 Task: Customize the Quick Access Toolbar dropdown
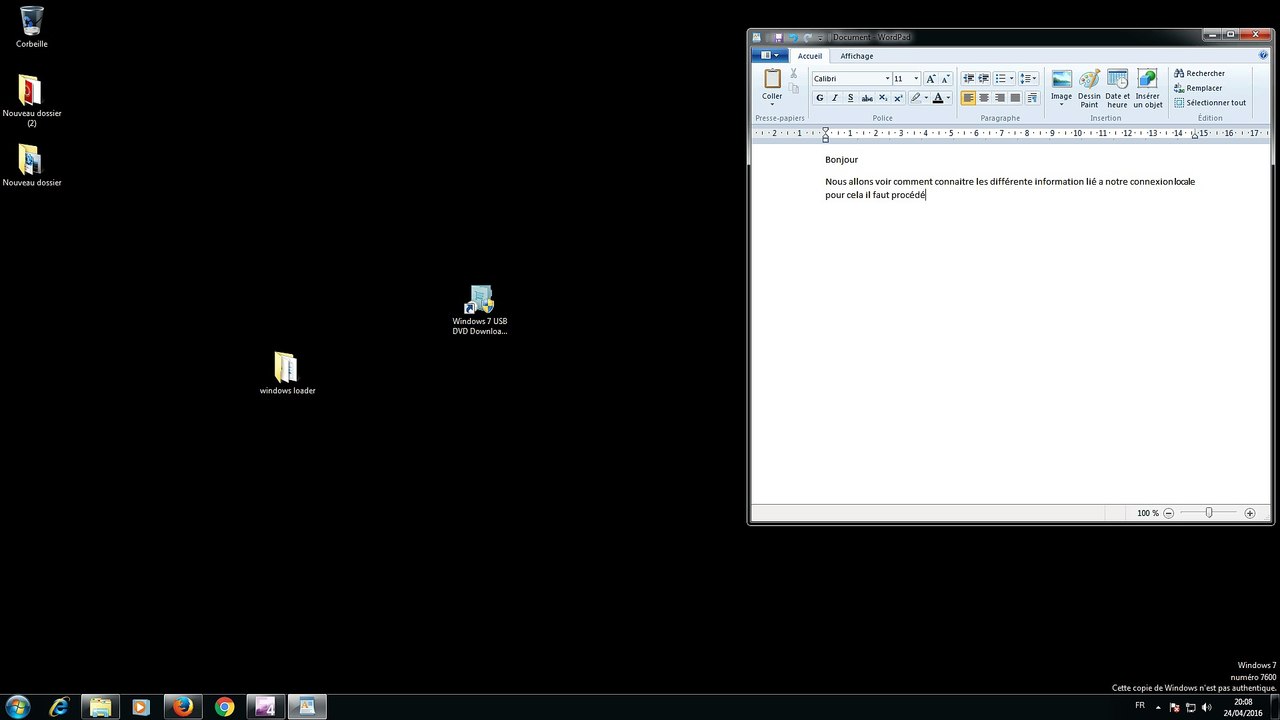(x=820, y=37)
